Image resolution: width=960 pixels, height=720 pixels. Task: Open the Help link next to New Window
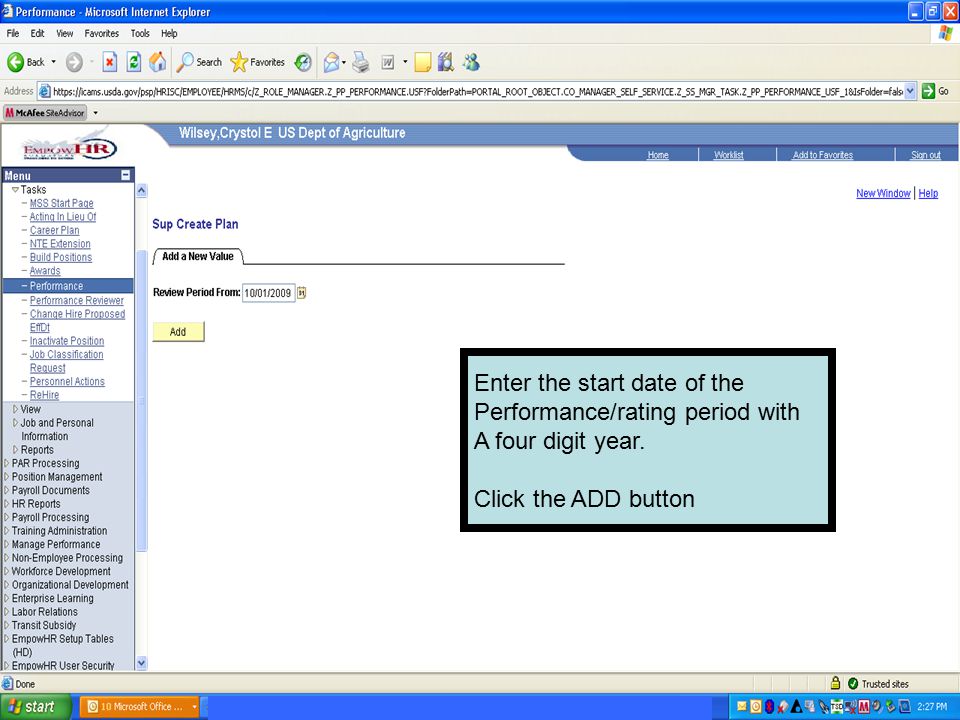[x=928, y=193]
